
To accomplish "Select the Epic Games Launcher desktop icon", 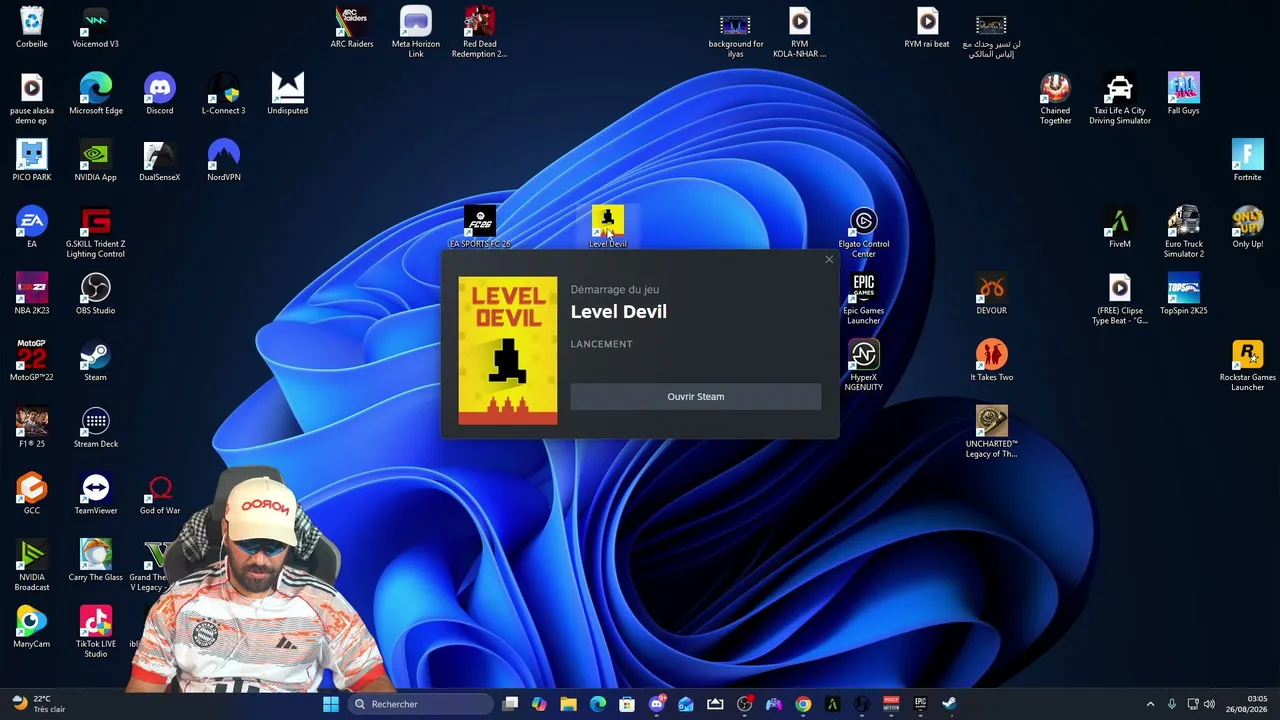I will (864, 299).
